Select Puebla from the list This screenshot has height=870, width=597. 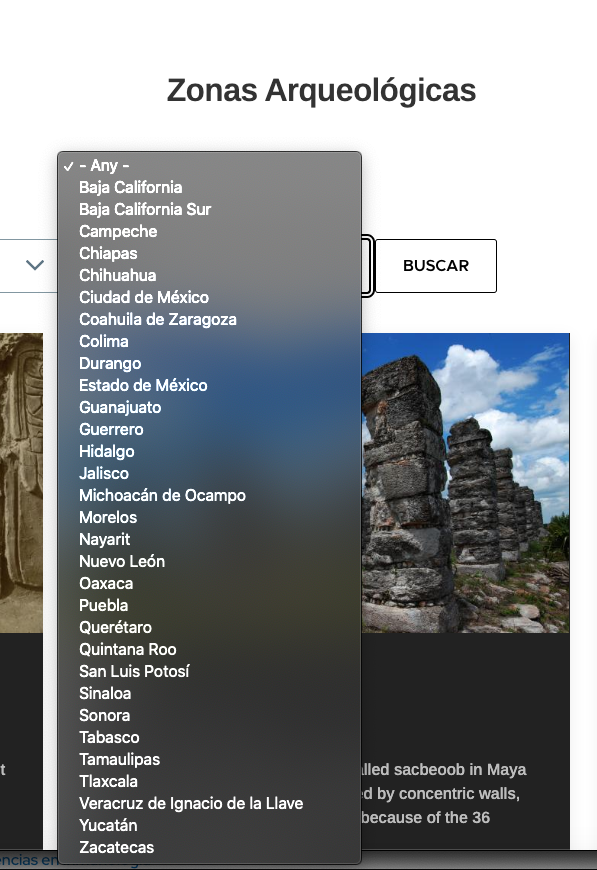(210, 605)
